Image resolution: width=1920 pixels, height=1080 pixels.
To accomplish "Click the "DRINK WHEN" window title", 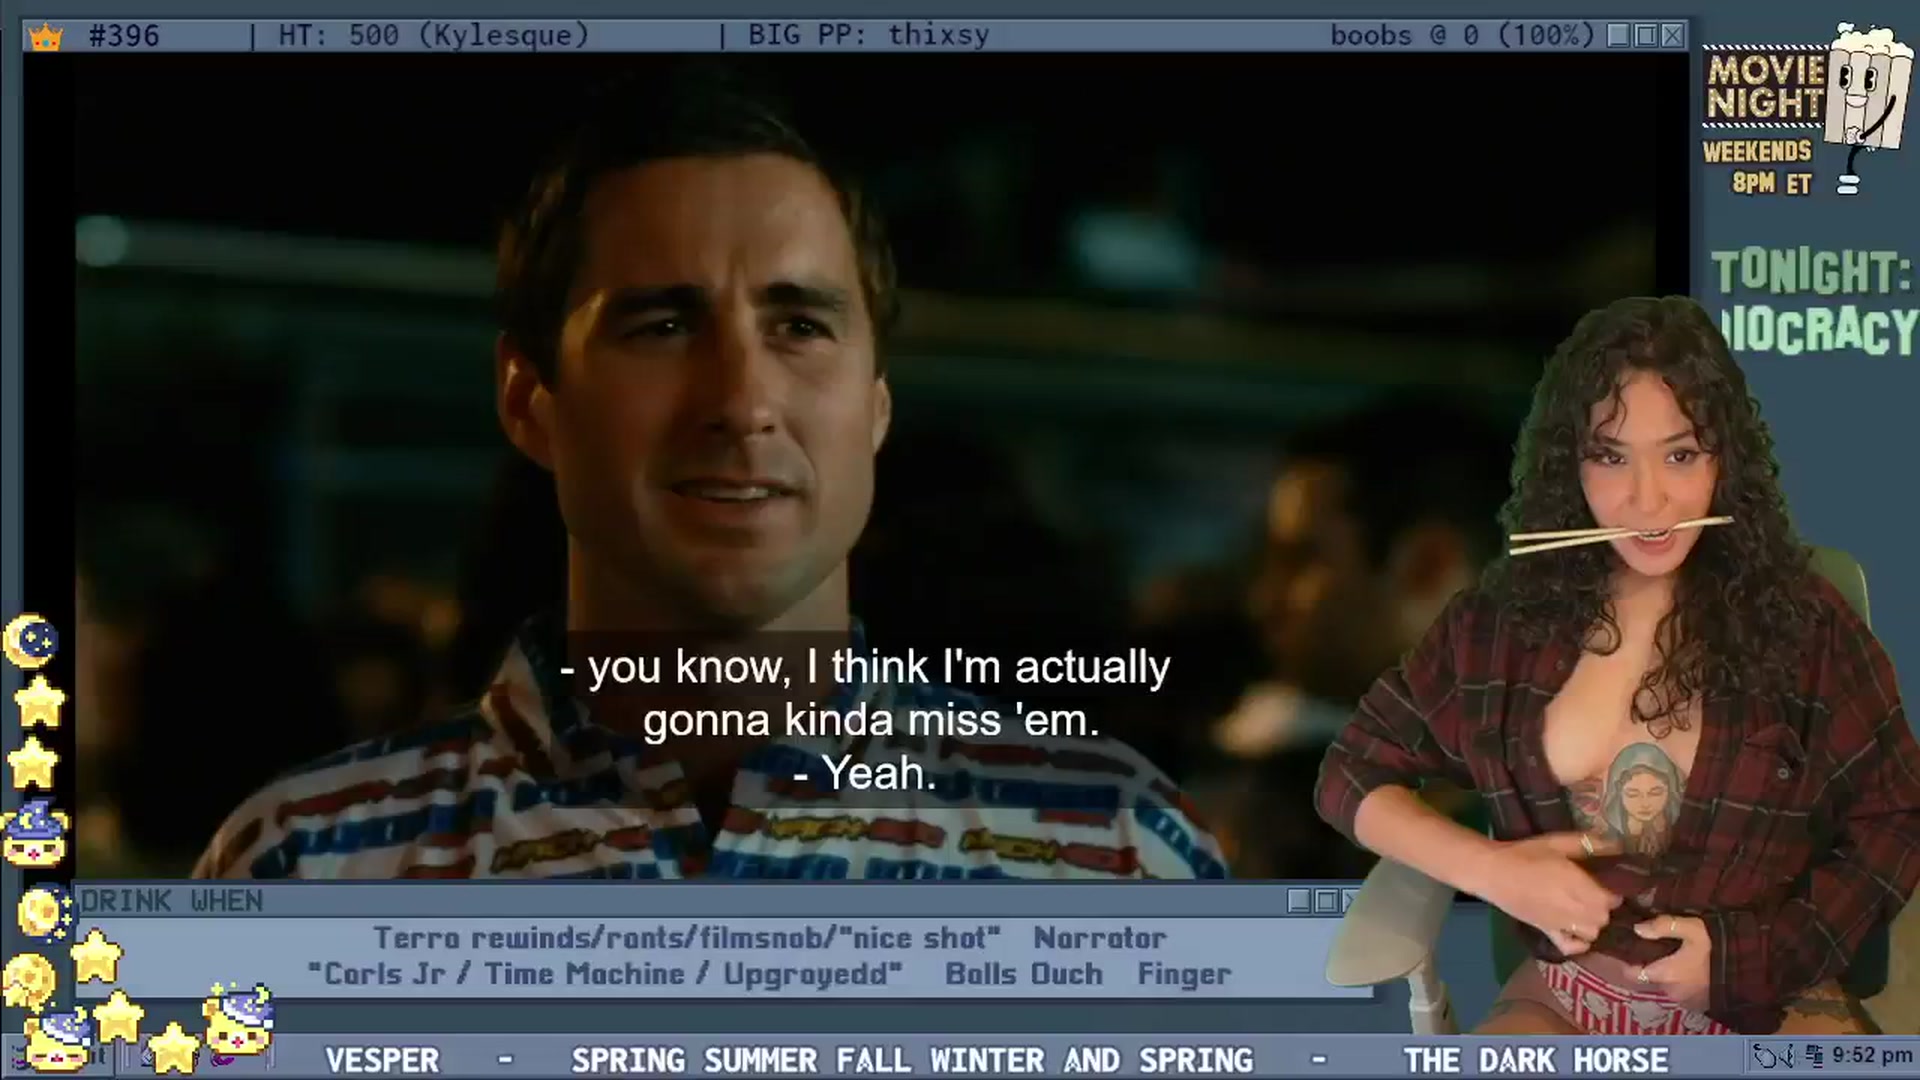I will pyautogui.click(x=172, y=901).
